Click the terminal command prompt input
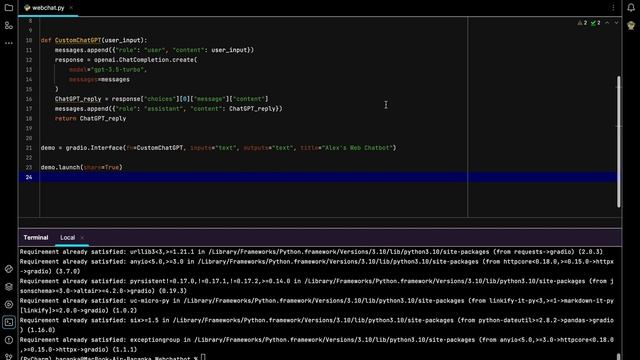640x360 pixels. point(204,358)
